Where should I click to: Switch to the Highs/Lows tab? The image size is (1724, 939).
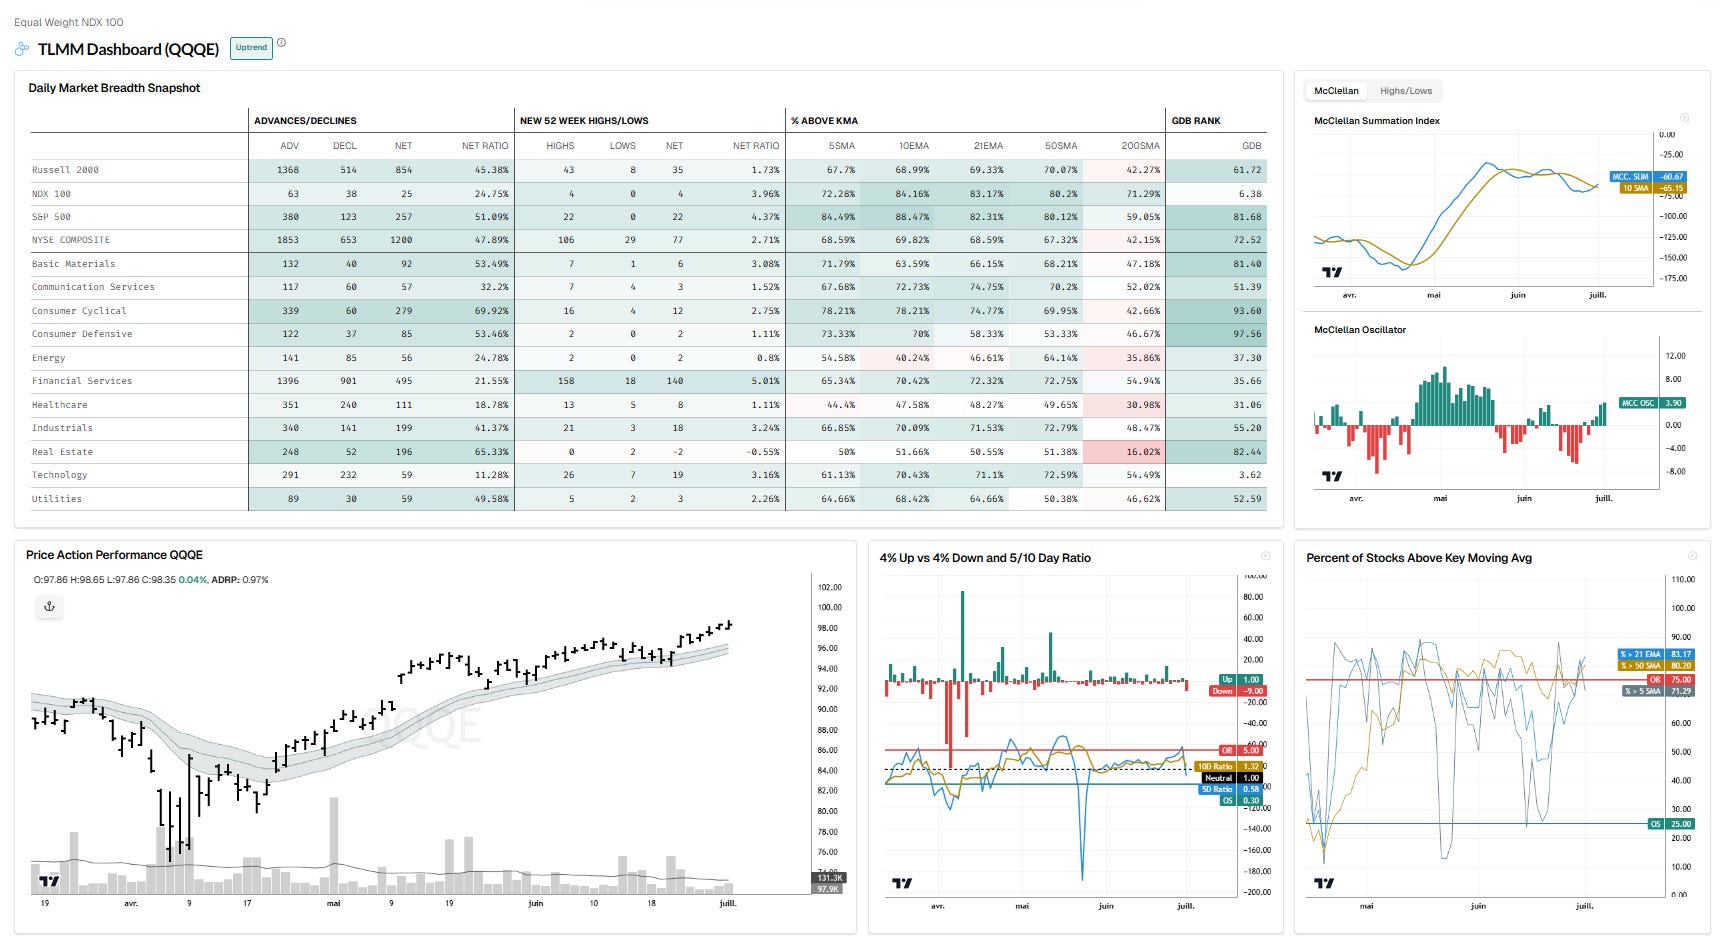[x=1406, y=91]
